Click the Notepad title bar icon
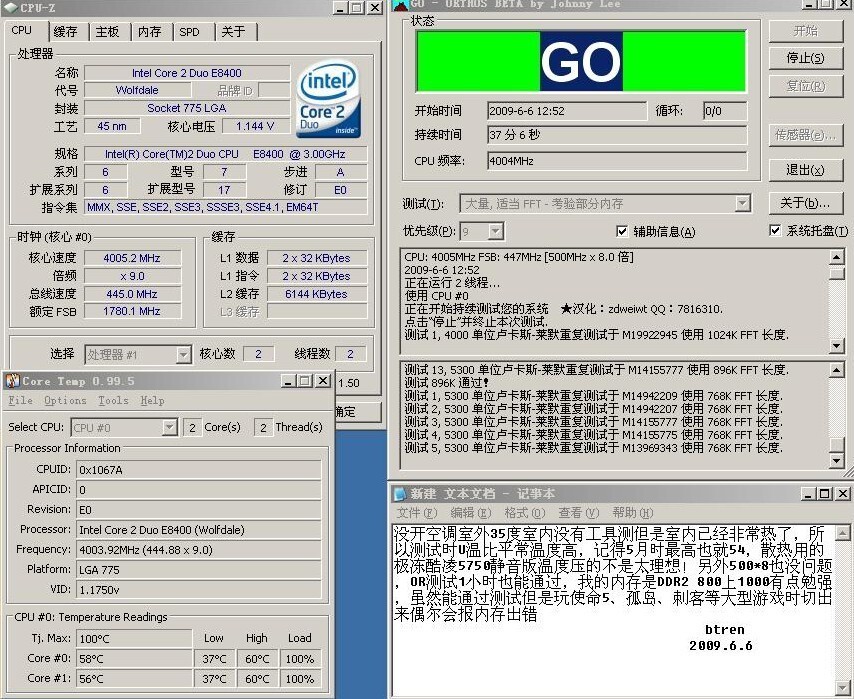Screen dimensions: 854x699 399,493
